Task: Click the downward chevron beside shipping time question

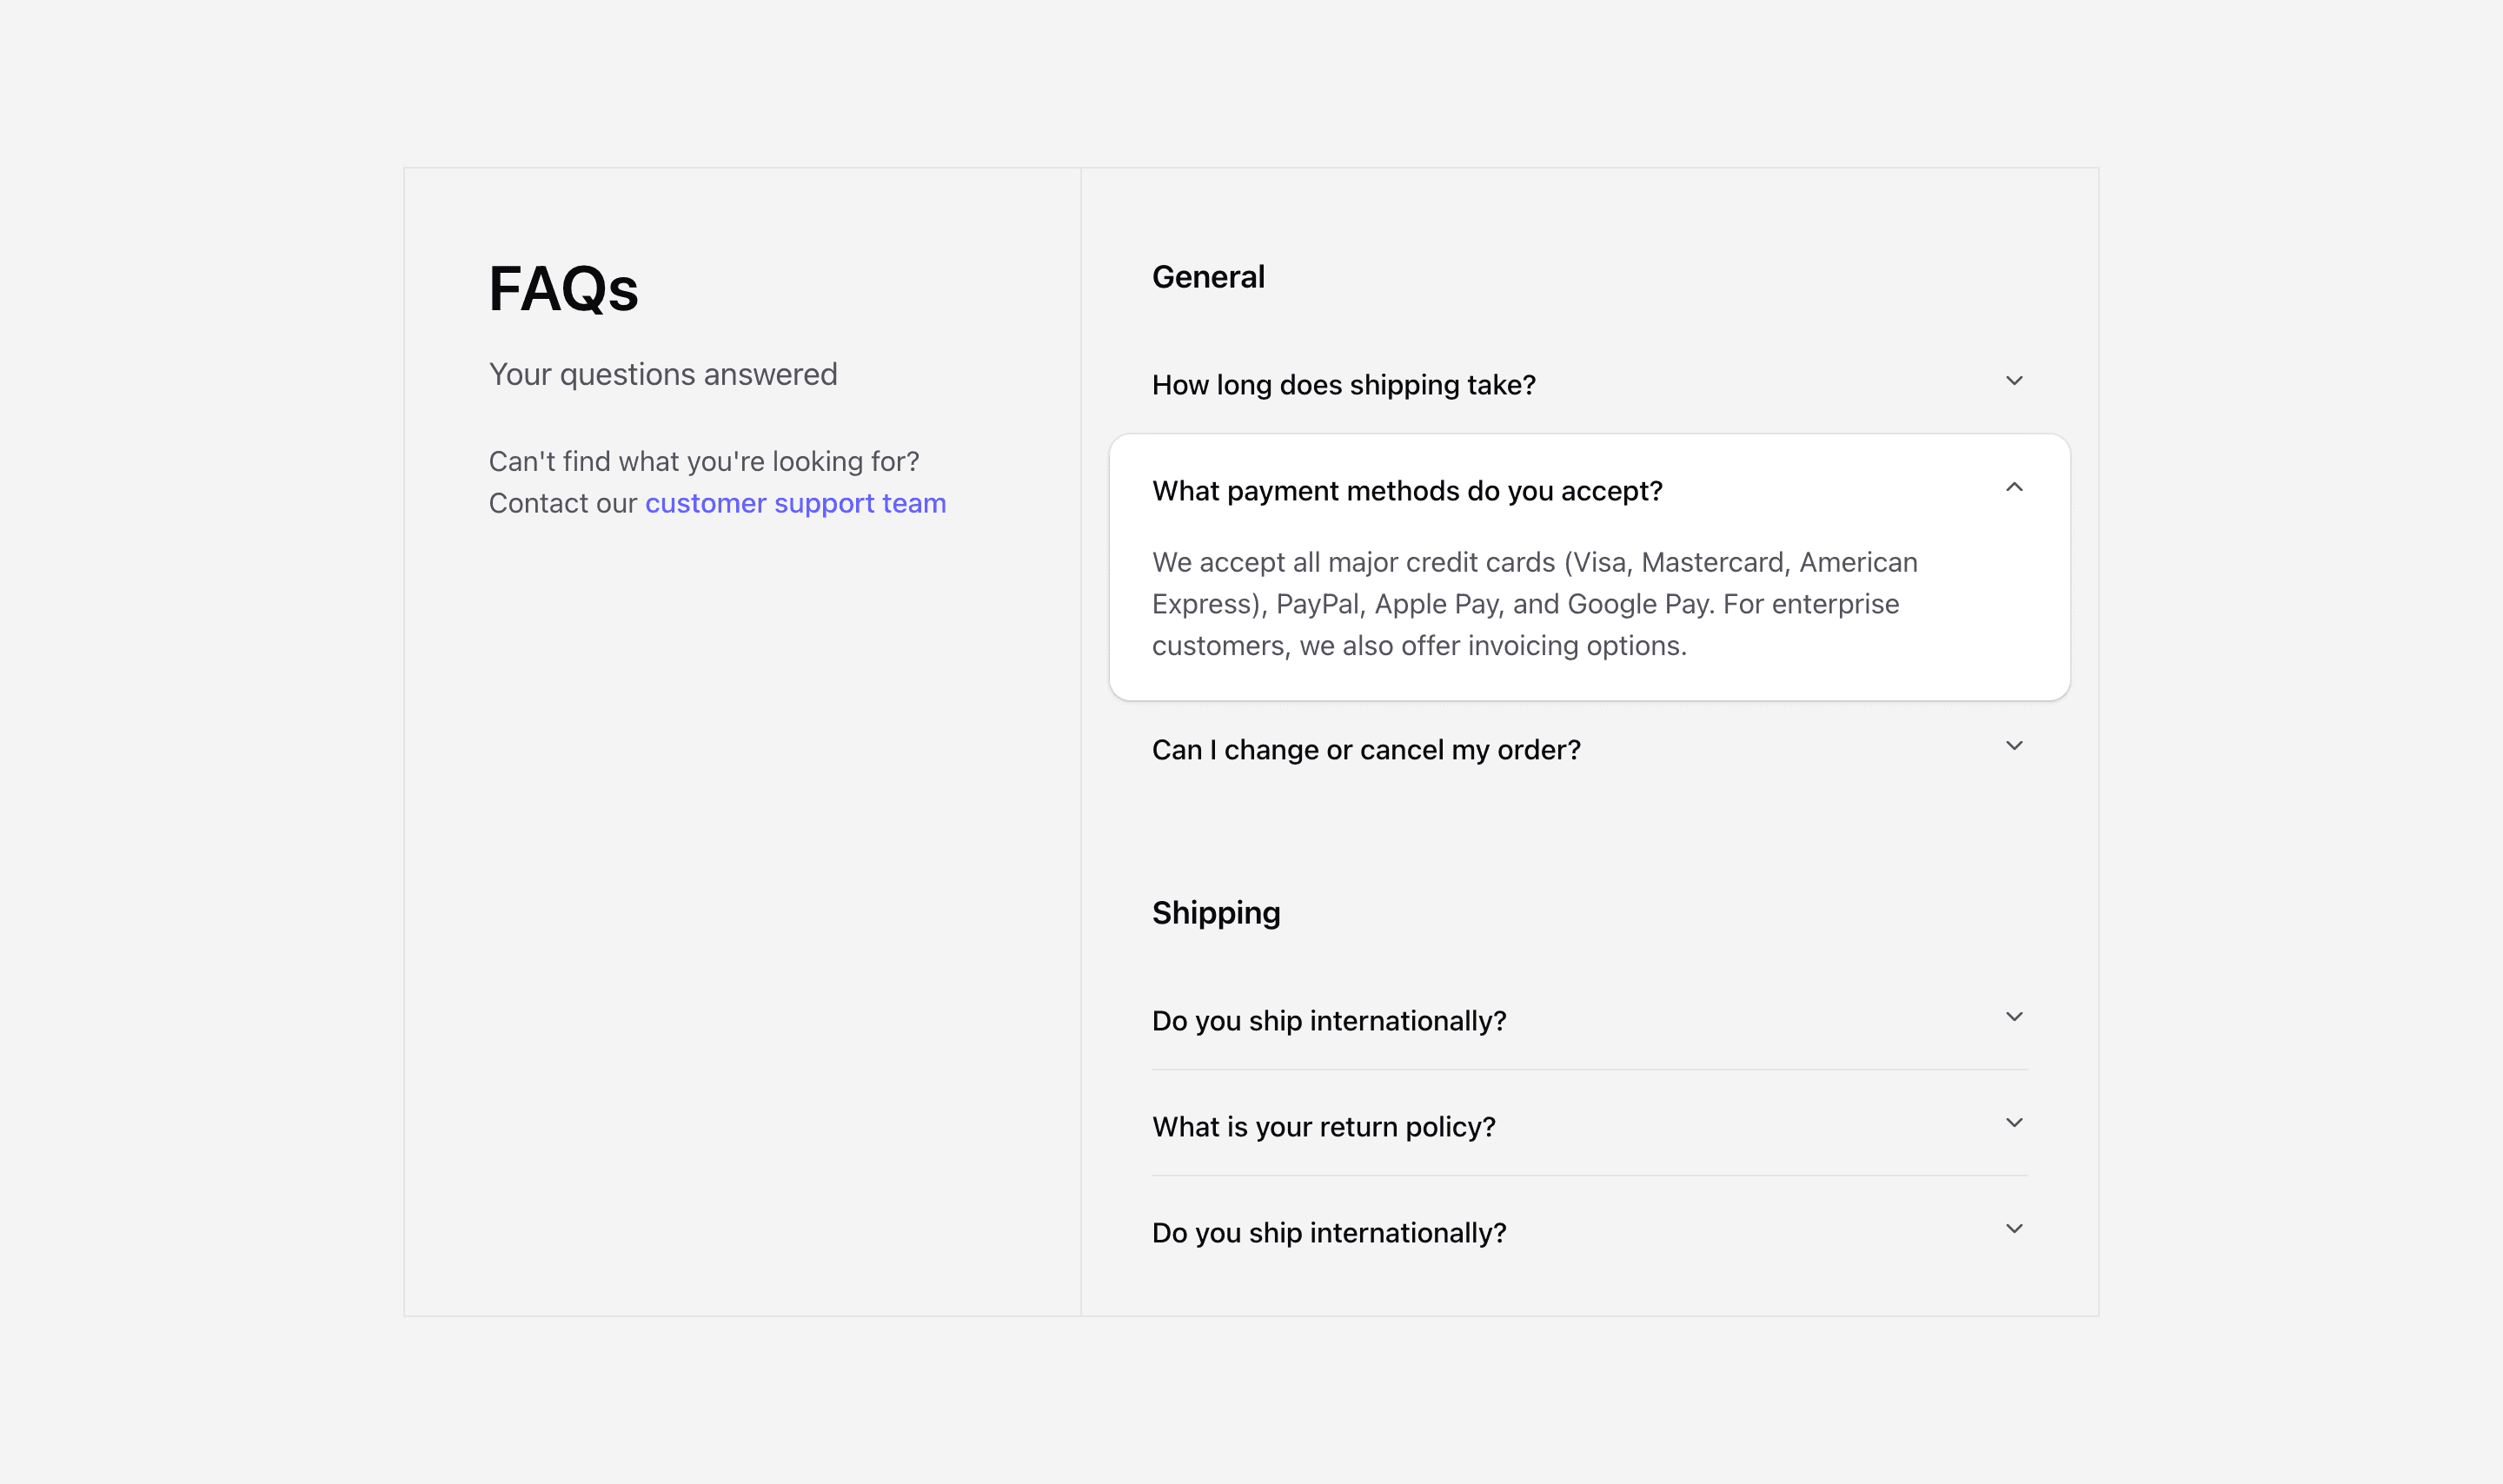Action: 2015,381
